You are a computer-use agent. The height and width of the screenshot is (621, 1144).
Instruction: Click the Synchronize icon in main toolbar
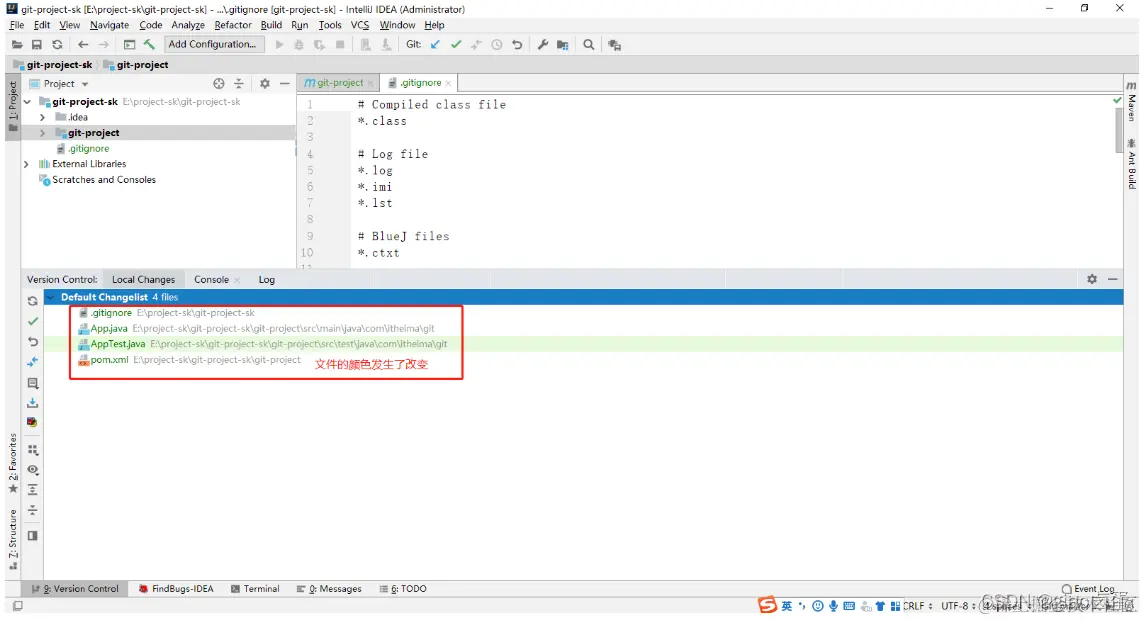pos(57,45)
